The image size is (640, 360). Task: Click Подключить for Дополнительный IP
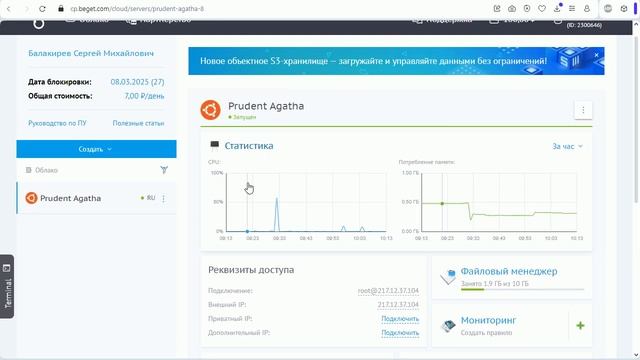[x=400, y=333]
